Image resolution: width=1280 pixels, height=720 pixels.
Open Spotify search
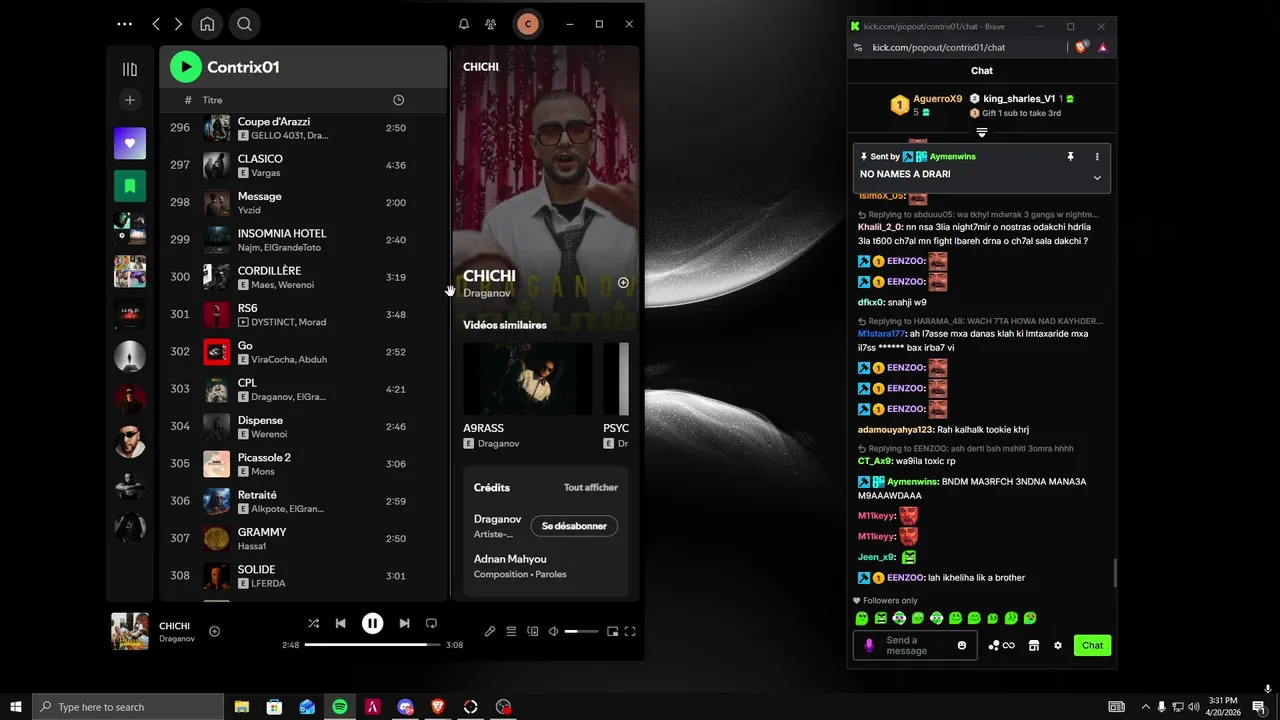pyautogui.click(x=244, y=24)
